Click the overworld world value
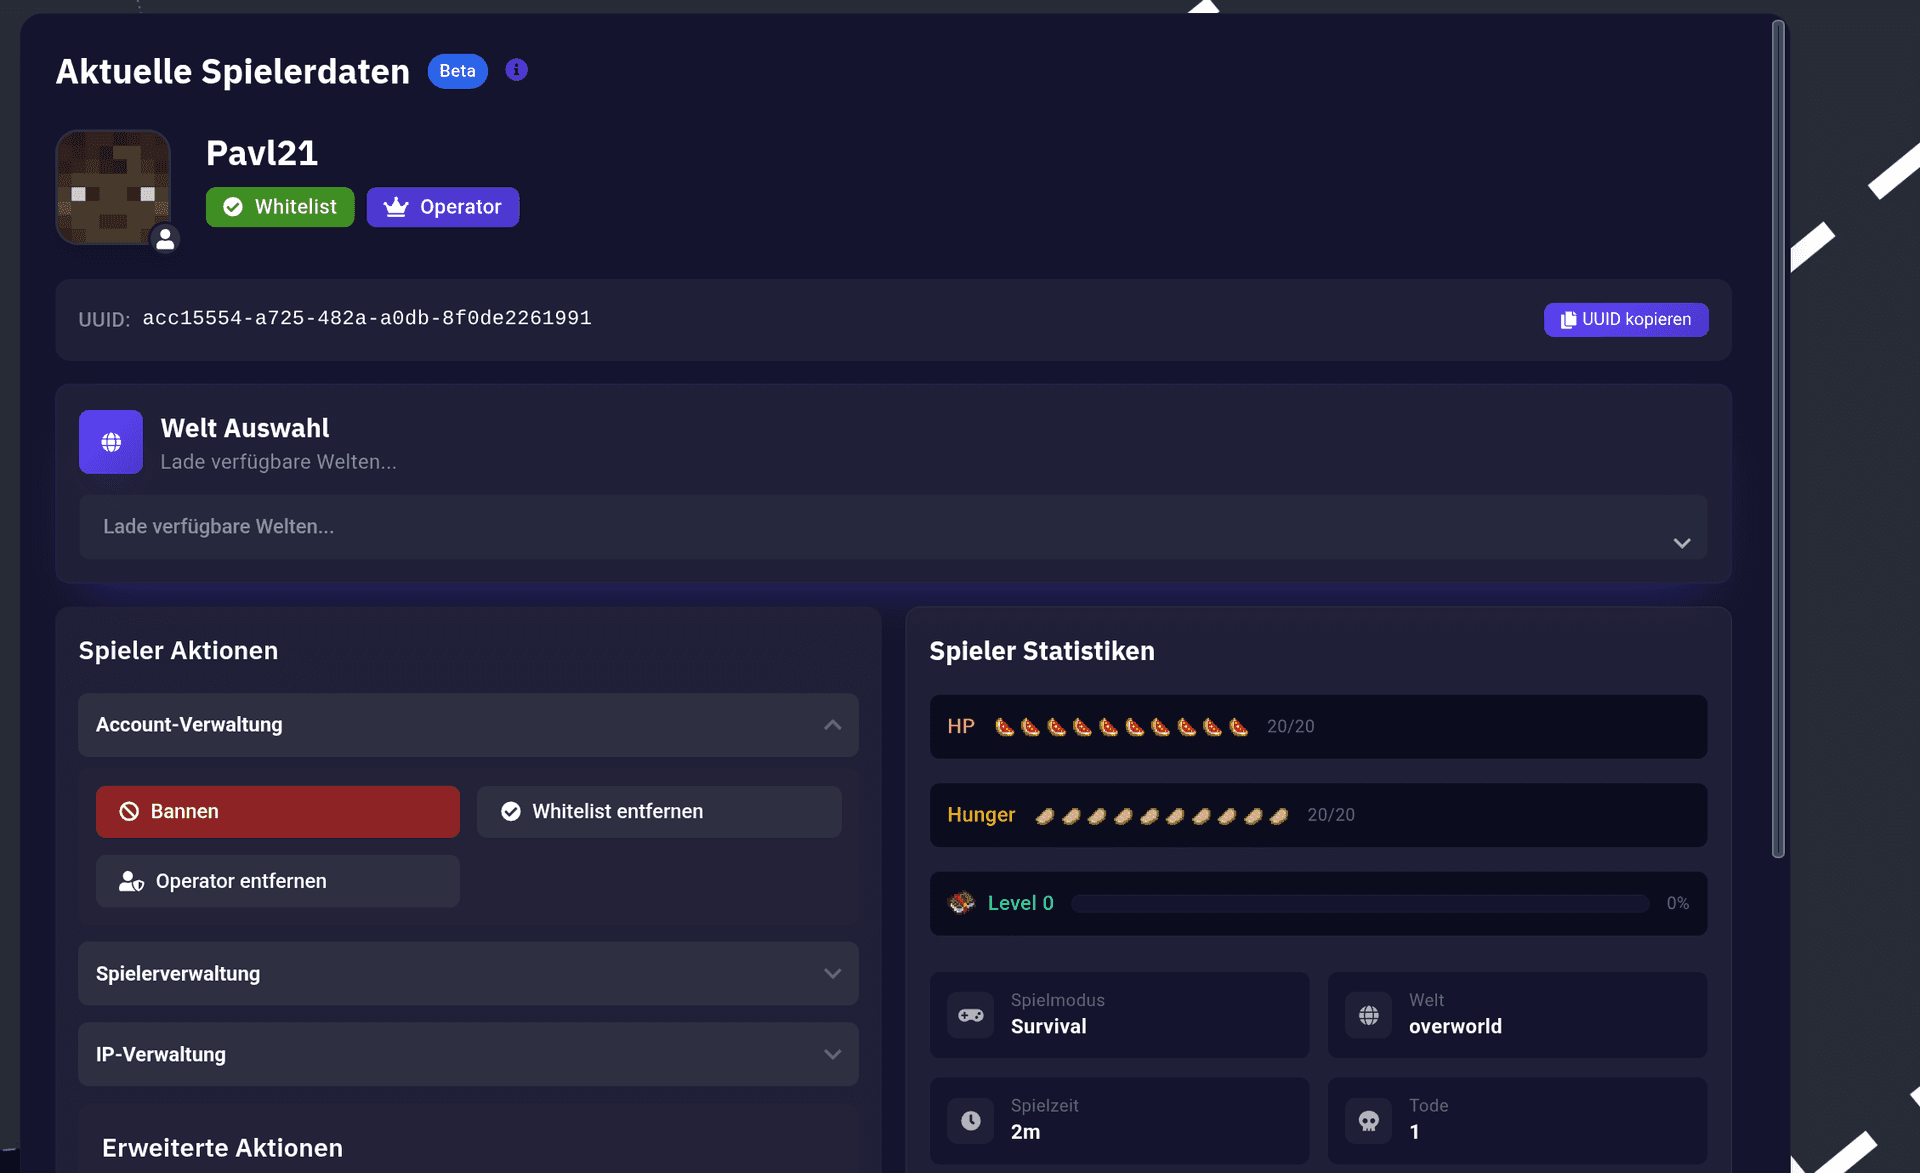 tap(1455, 1027)
